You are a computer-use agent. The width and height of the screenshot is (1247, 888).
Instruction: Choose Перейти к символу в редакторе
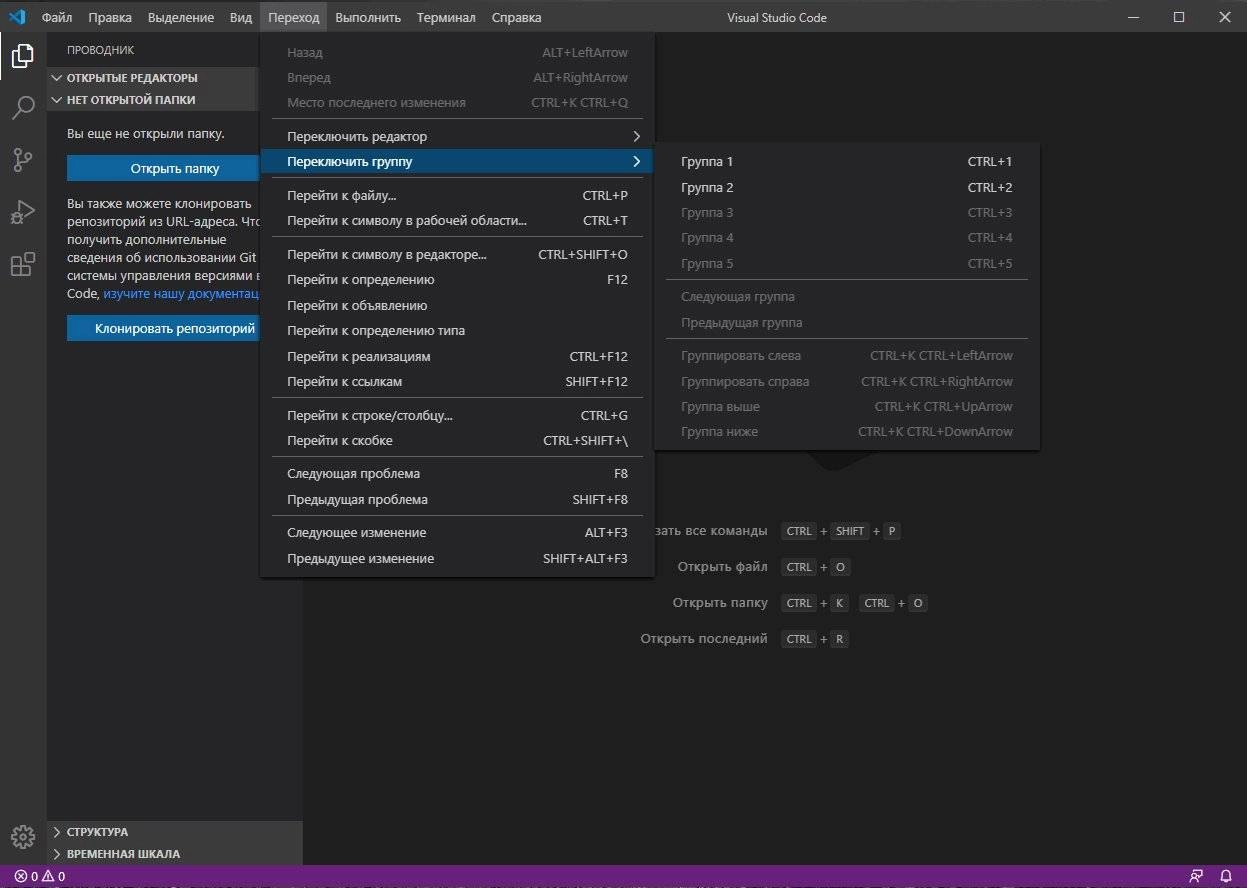[457, 255]
